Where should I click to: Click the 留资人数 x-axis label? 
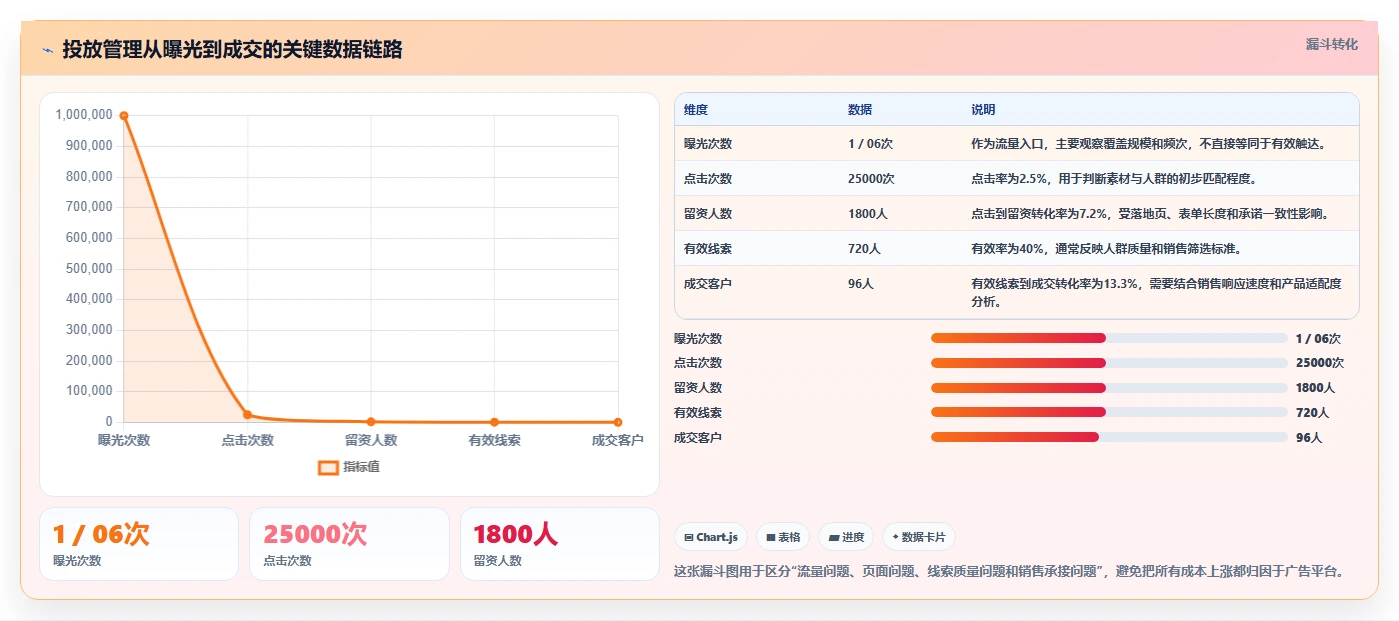point(371,440)
